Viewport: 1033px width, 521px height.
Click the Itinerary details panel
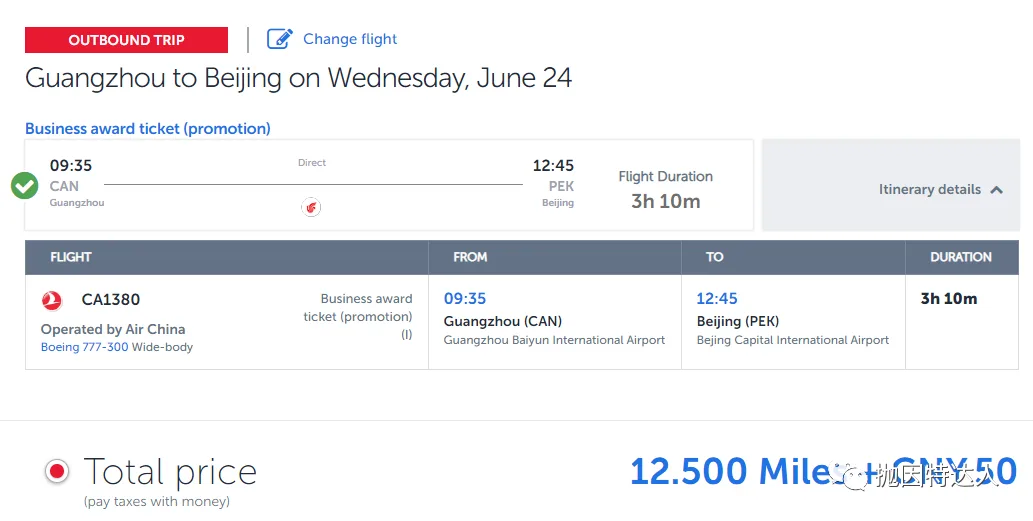point(891,185)
